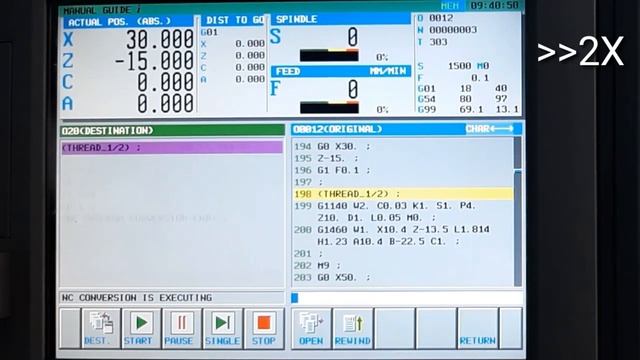Click the ACTUAL POS. (ABS.) header

pyautogui.click(x=128, y=22)
